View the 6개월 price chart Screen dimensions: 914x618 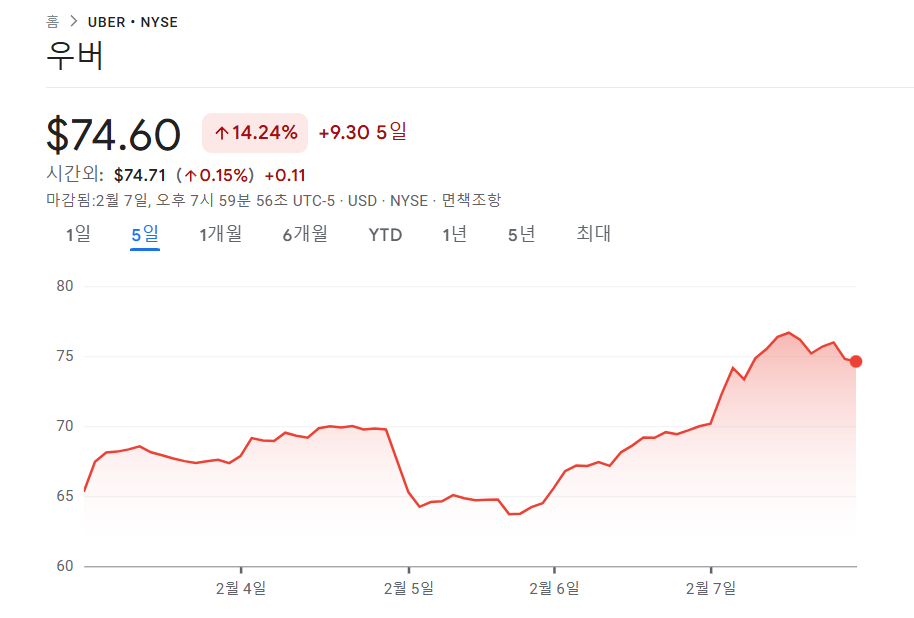tap(302, 234)
